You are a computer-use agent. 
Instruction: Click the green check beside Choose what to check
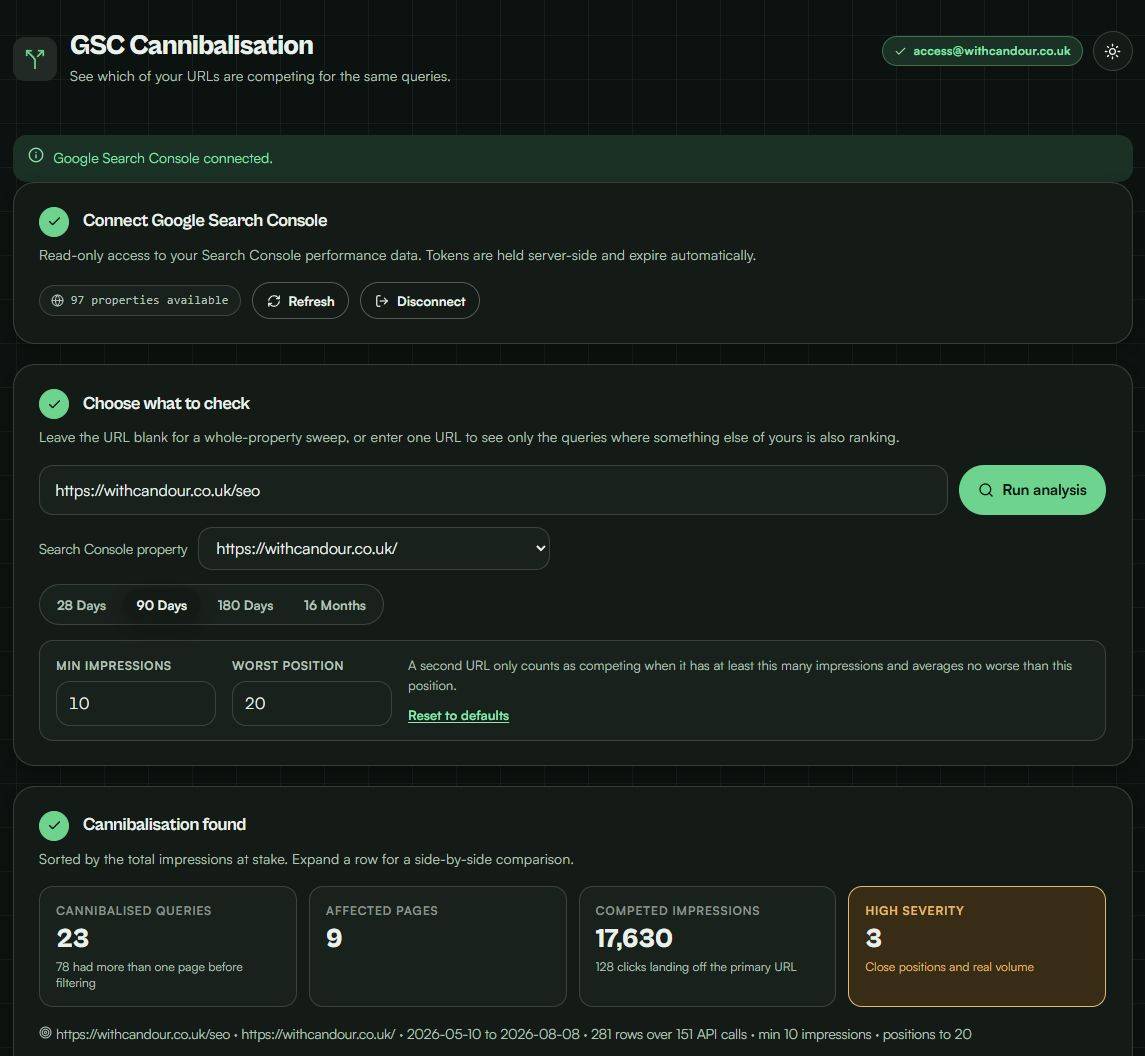tap(54, 404)
